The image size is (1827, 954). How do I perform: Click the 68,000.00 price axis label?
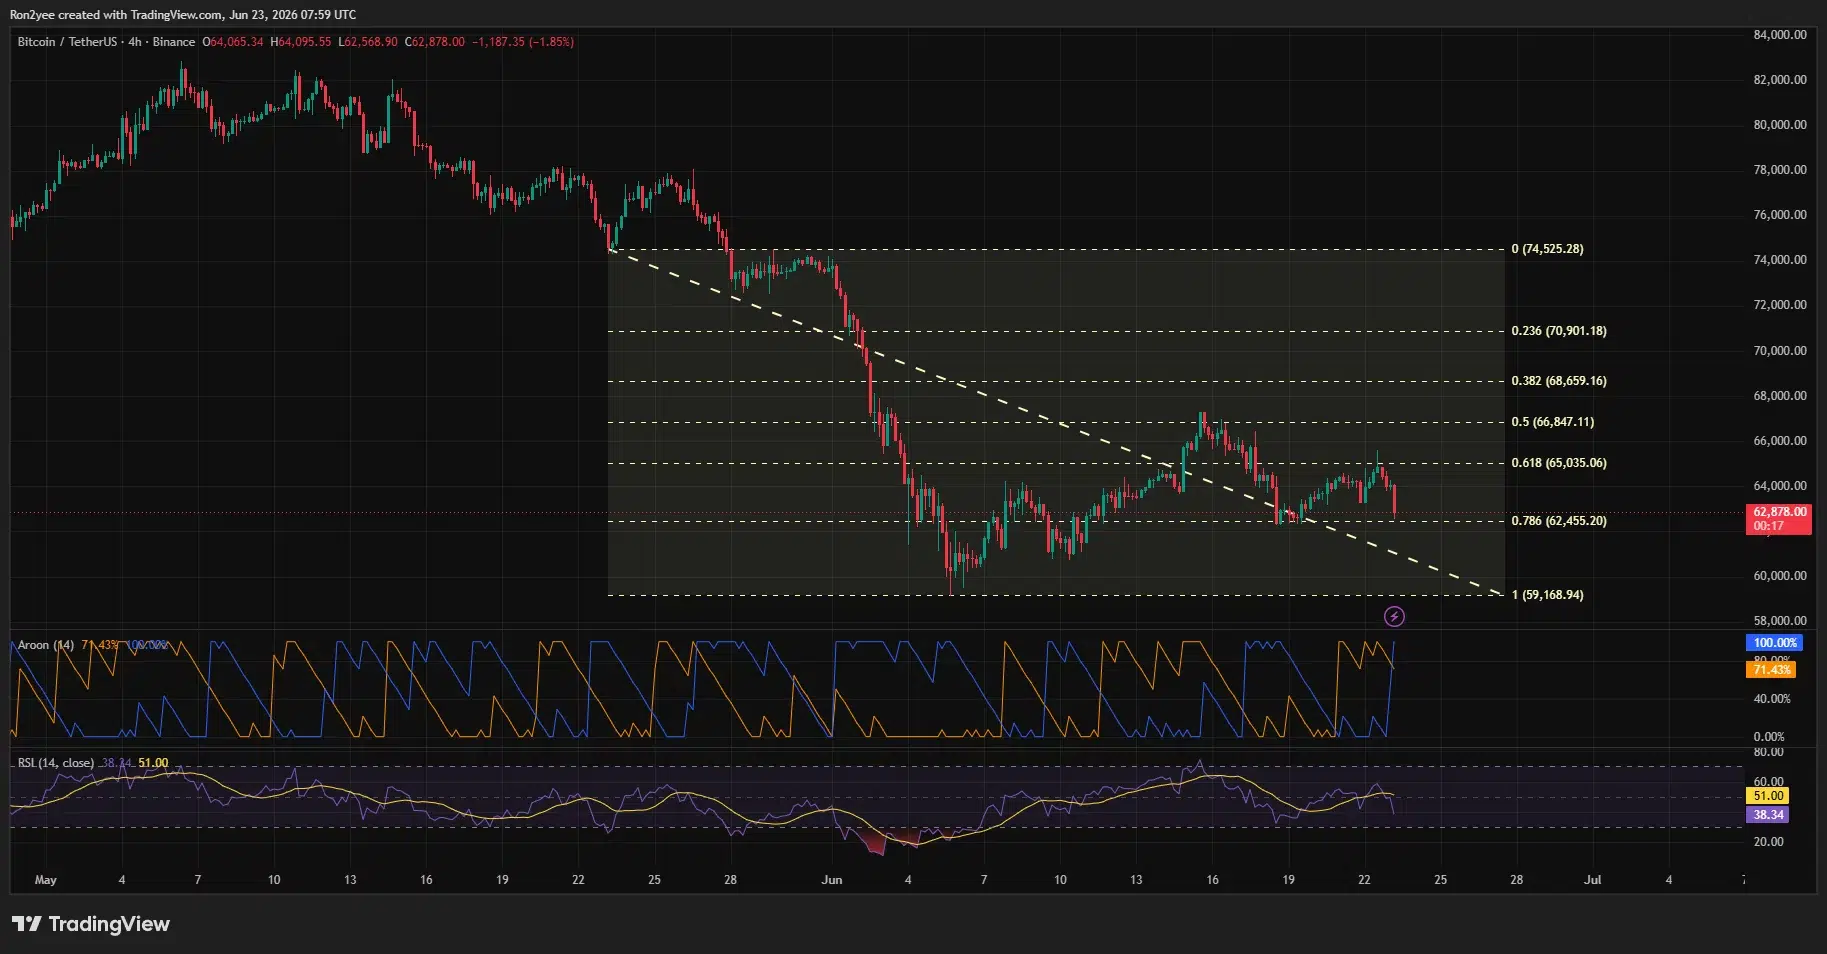click(1780, 396)
